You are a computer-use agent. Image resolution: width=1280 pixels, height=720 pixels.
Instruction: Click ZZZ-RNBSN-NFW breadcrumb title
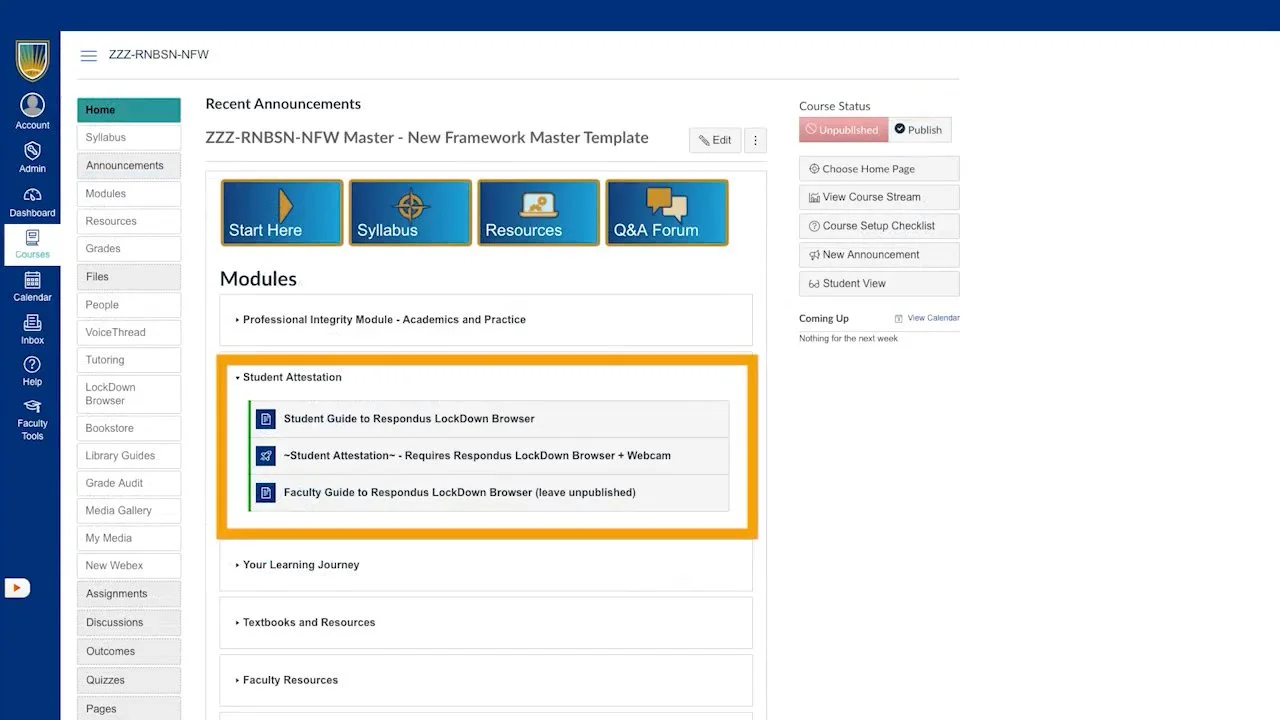pos(159,55)
